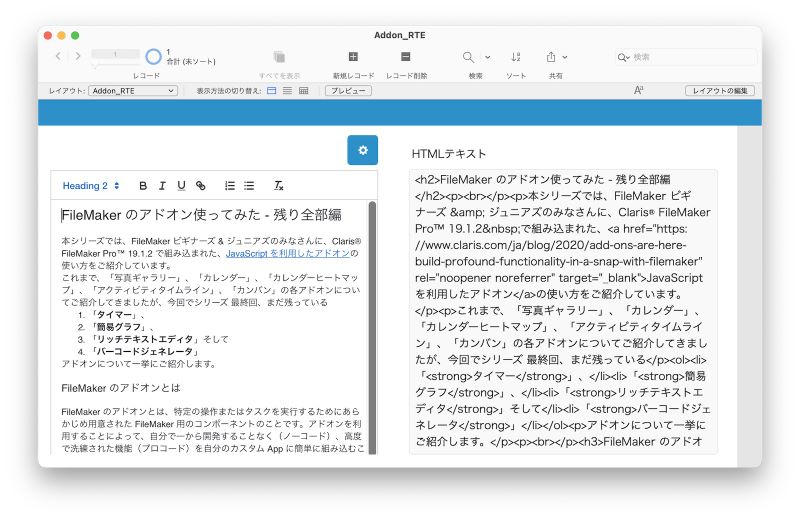
Task: Click the Addon_RTE window title
Action: 399,35
